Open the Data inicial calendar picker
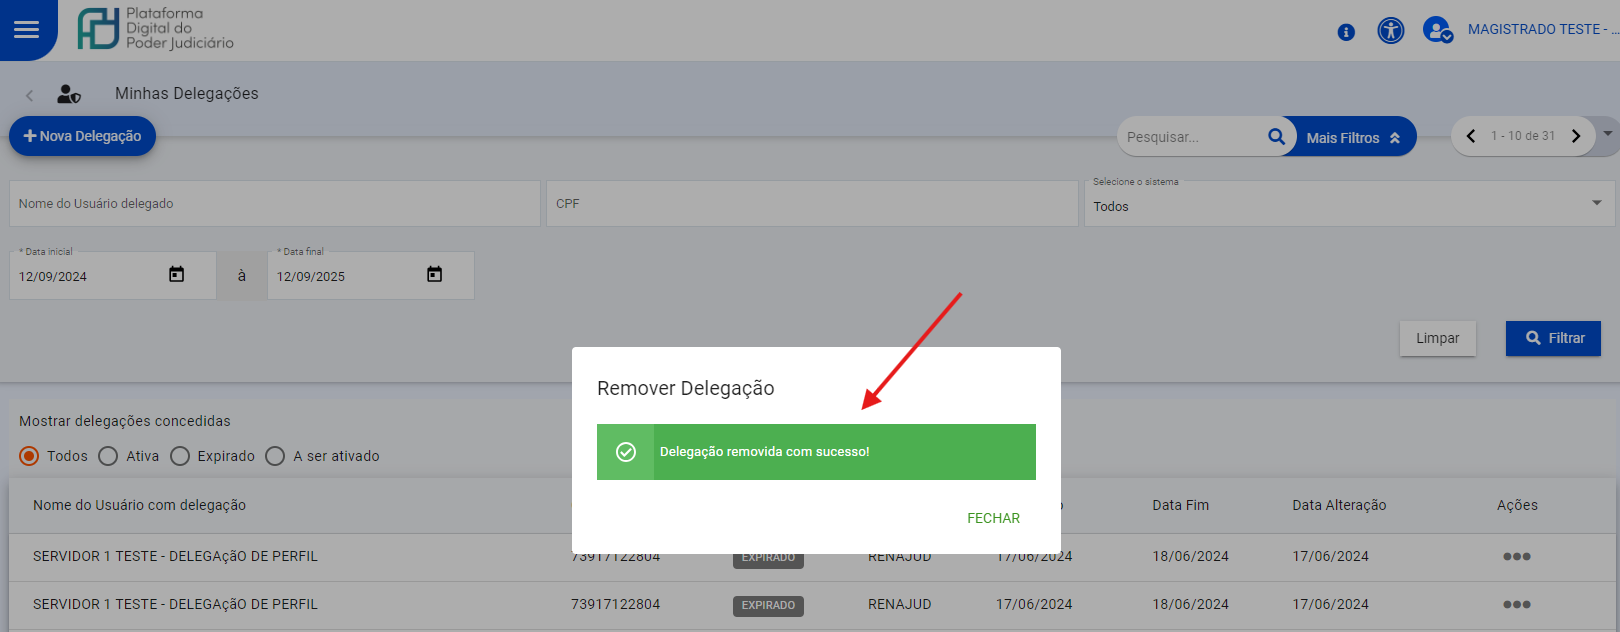The image size is (1620, 632). (x=177, y=275)
